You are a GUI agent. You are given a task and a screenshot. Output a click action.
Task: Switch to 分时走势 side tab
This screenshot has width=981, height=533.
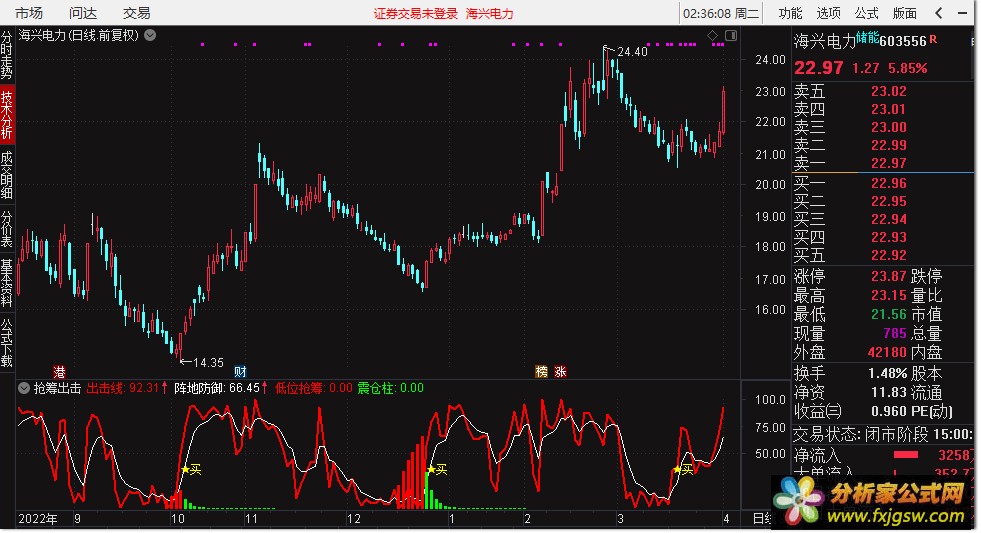click(x=7, y=56)
